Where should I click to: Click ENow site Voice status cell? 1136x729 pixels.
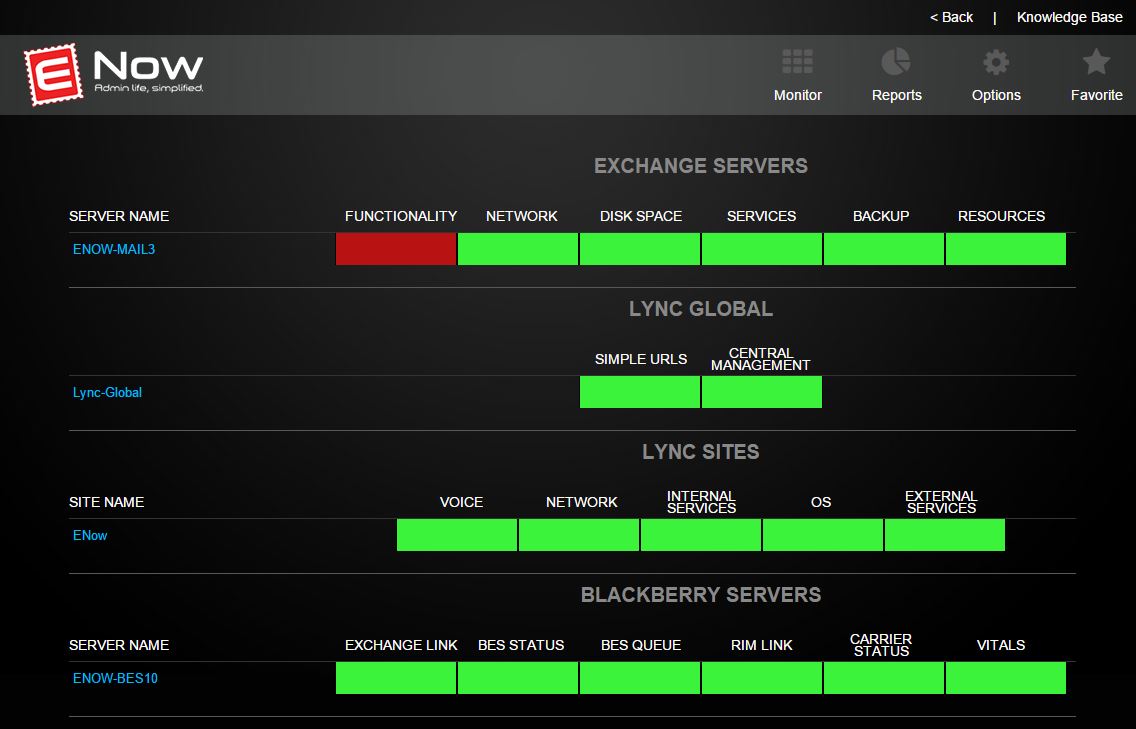tap(457, 535)
